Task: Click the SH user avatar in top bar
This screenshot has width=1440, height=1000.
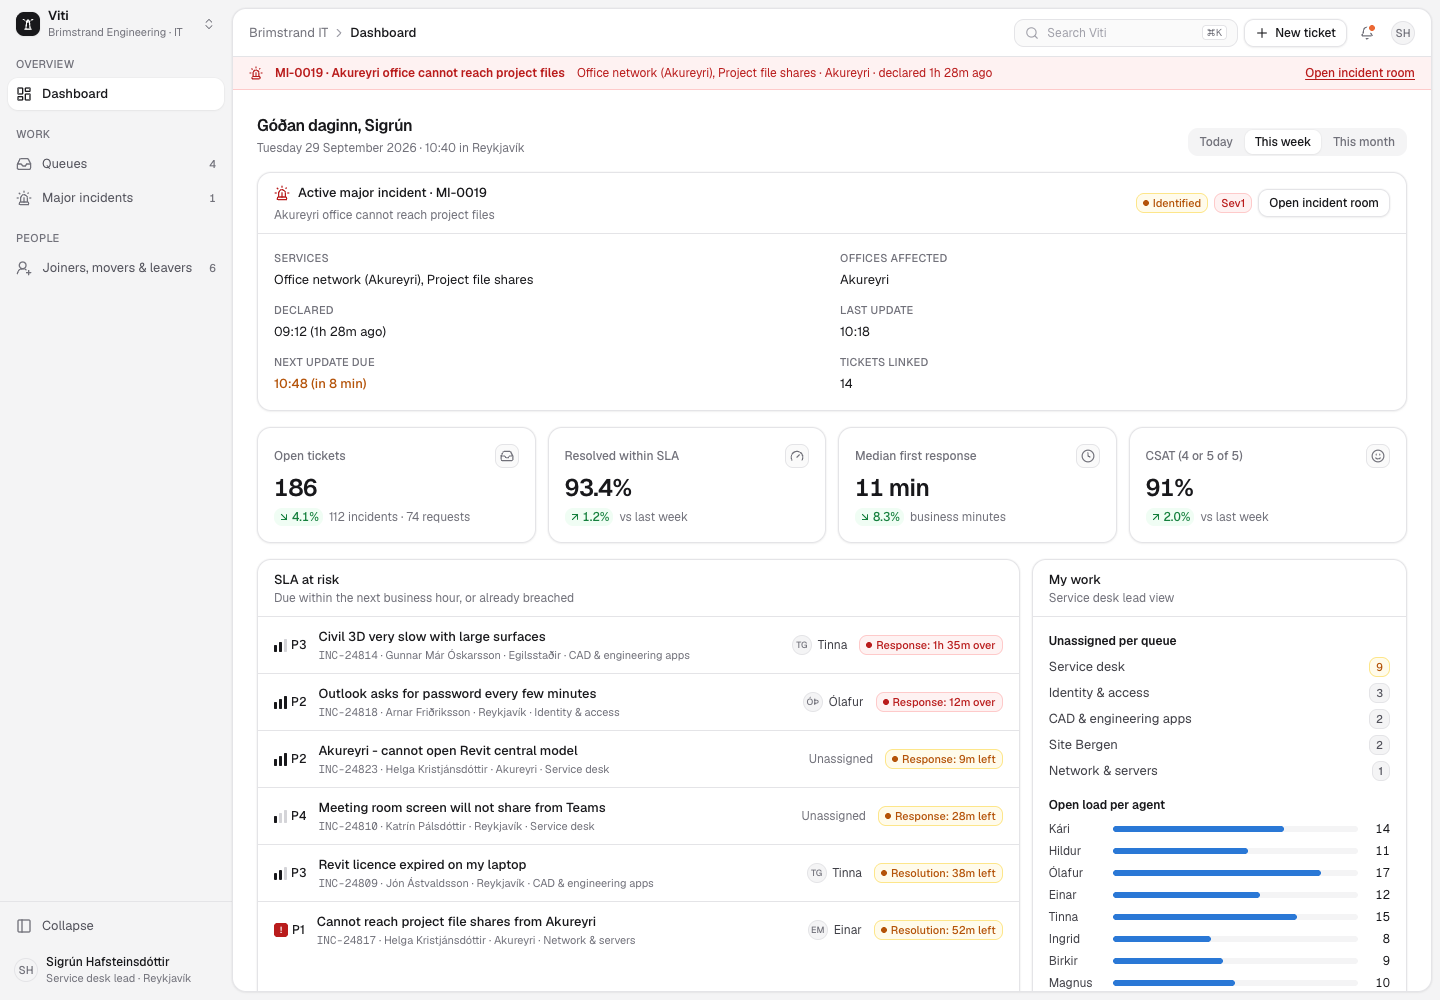Action: coord(1403,33)
